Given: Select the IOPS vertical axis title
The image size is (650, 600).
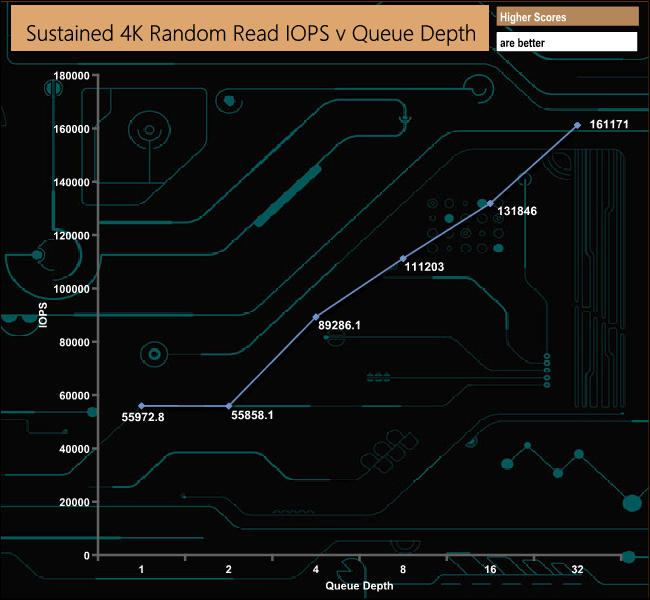Looking at the screenshot, I should click(43, 315).
